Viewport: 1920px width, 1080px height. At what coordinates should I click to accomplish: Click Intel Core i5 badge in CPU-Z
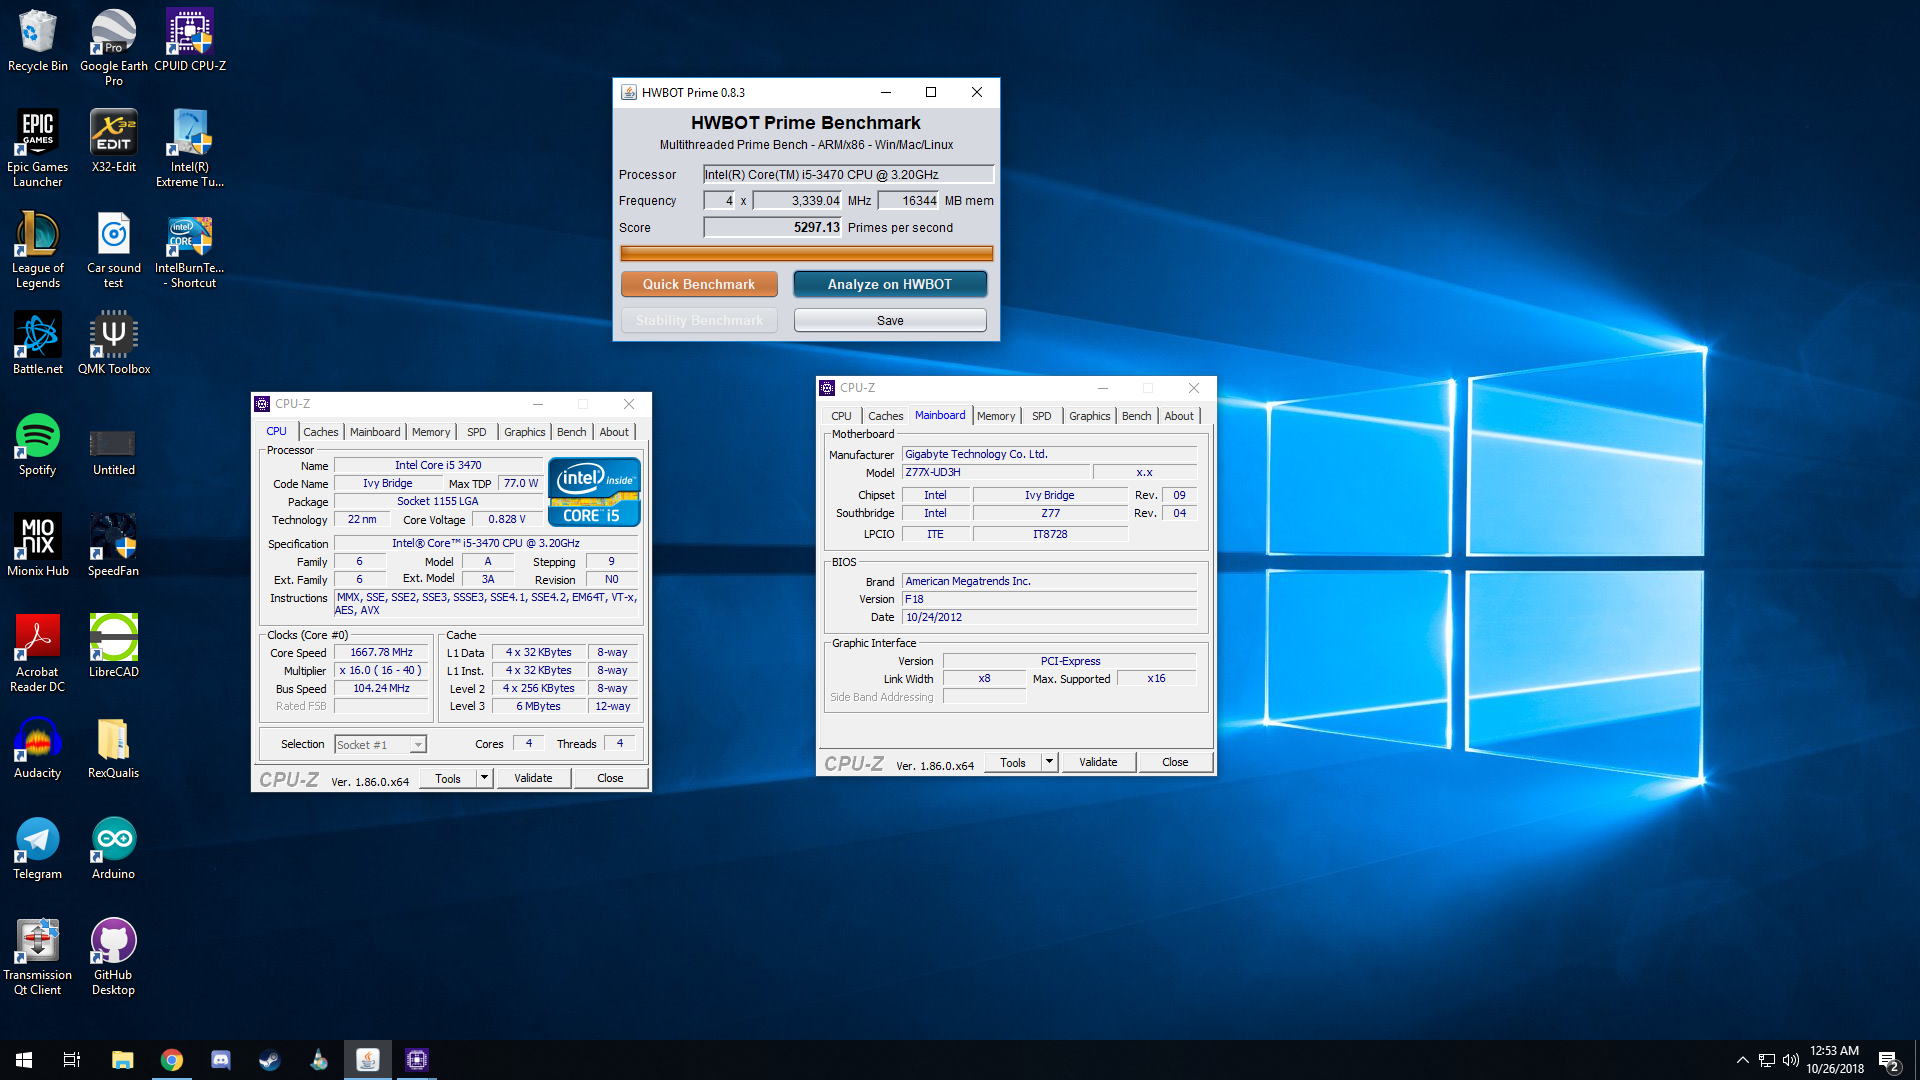point(594,492)
